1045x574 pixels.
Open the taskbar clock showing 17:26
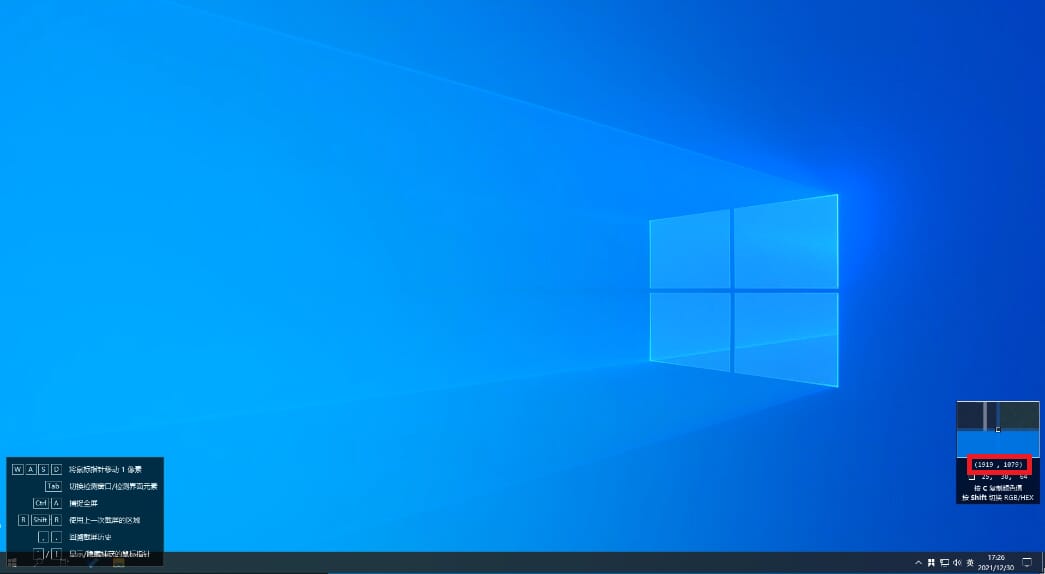[996, 562]
